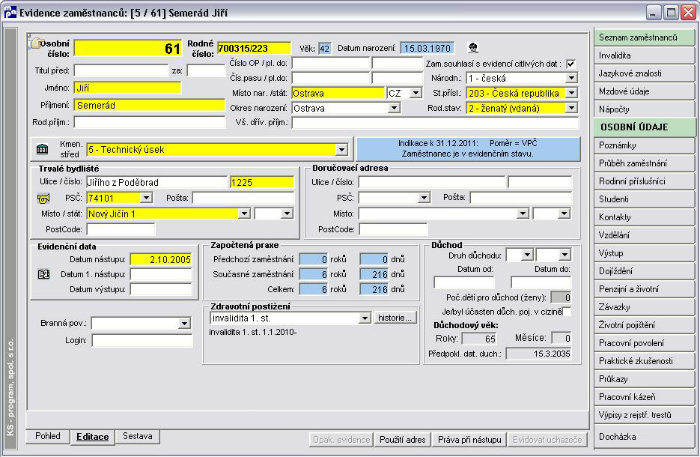
Task: Open the Penzijní a životní section
Action: pyautogui.click(x=644, y=289)
